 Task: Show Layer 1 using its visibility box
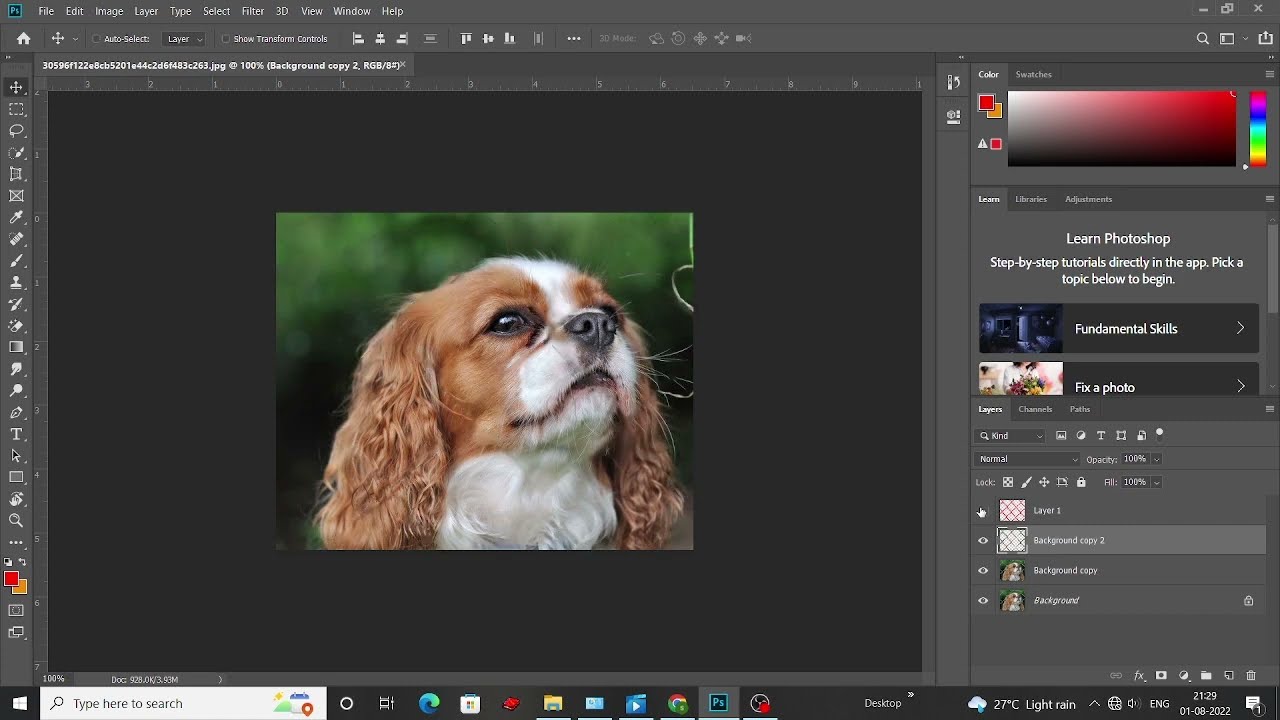(983, 511)
